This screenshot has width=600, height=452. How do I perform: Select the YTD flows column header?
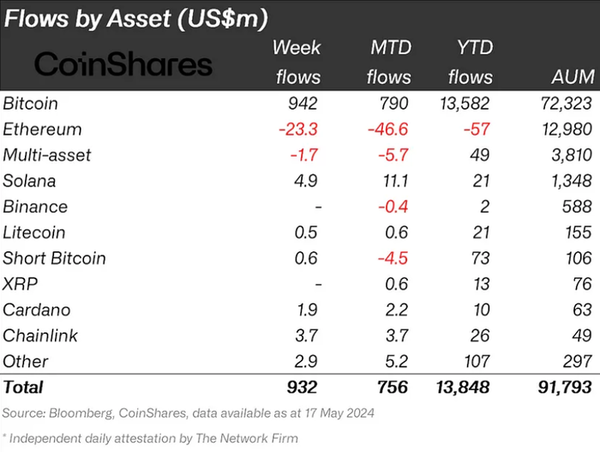pos(469,61)
